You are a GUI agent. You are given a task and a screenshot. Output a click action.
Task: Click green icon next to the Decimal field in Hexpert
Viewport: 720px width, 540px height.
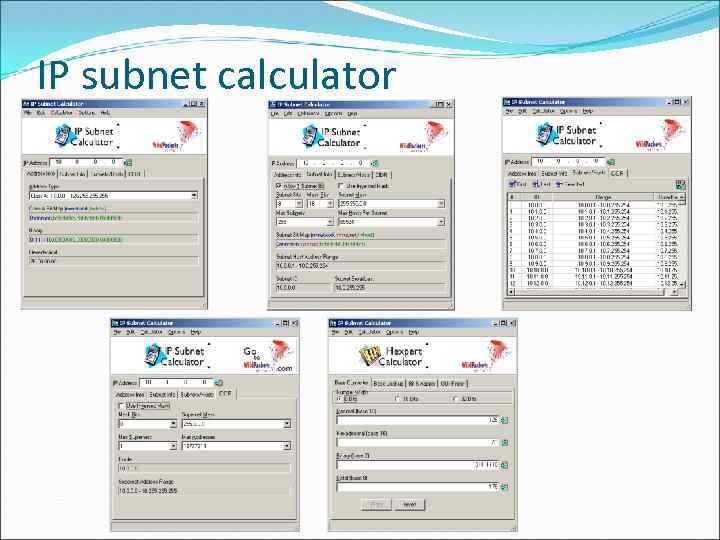505,420
